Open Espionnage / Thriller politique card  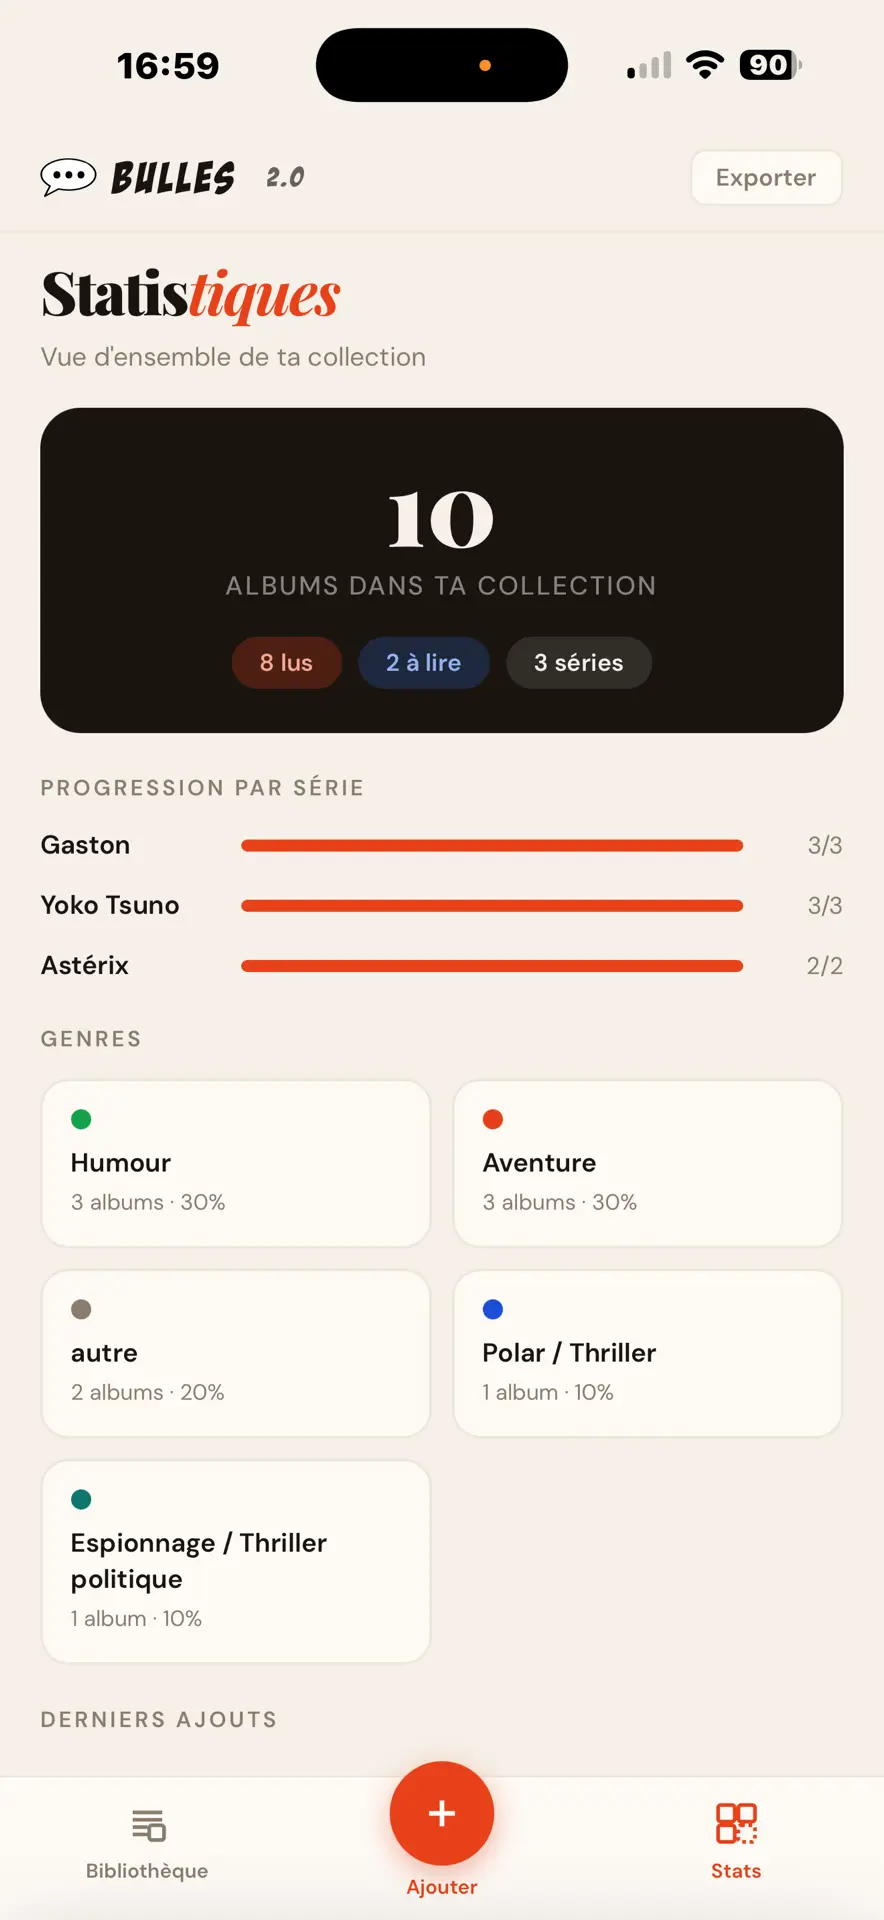click(236, 1561)
